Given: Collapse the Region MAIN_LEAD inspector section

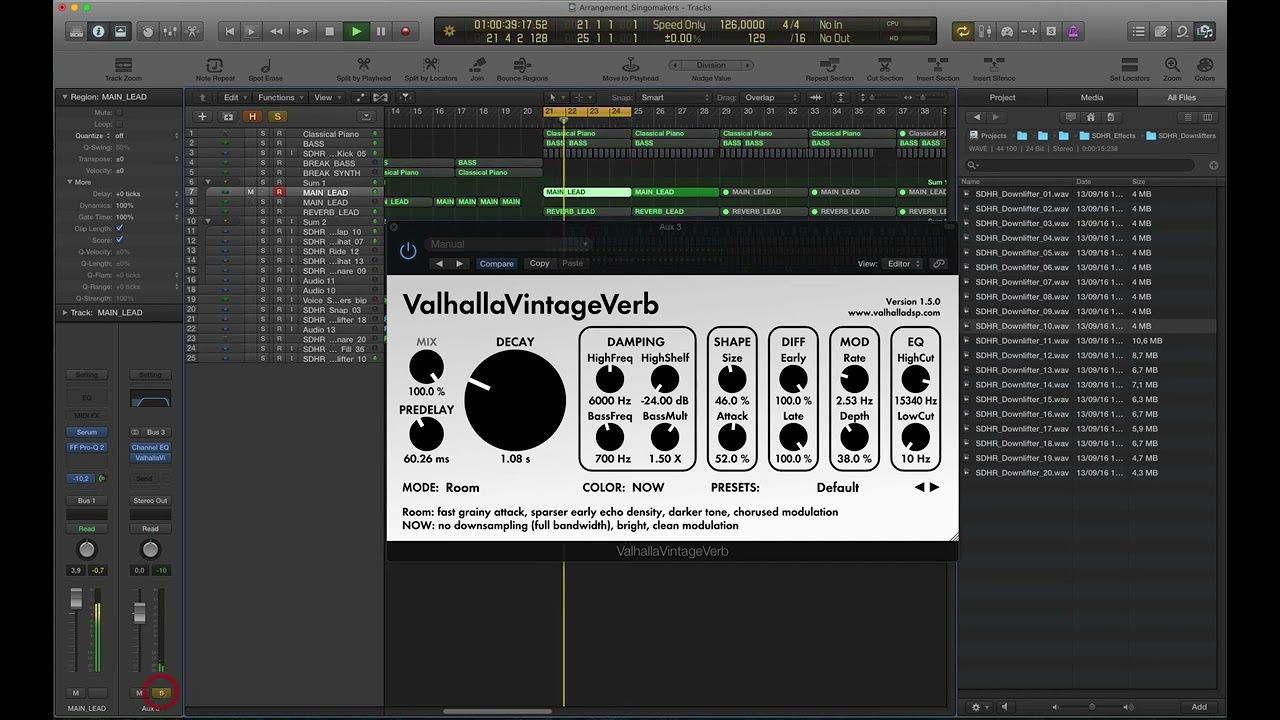Looking at the screenshot, I should coord(64,97).
